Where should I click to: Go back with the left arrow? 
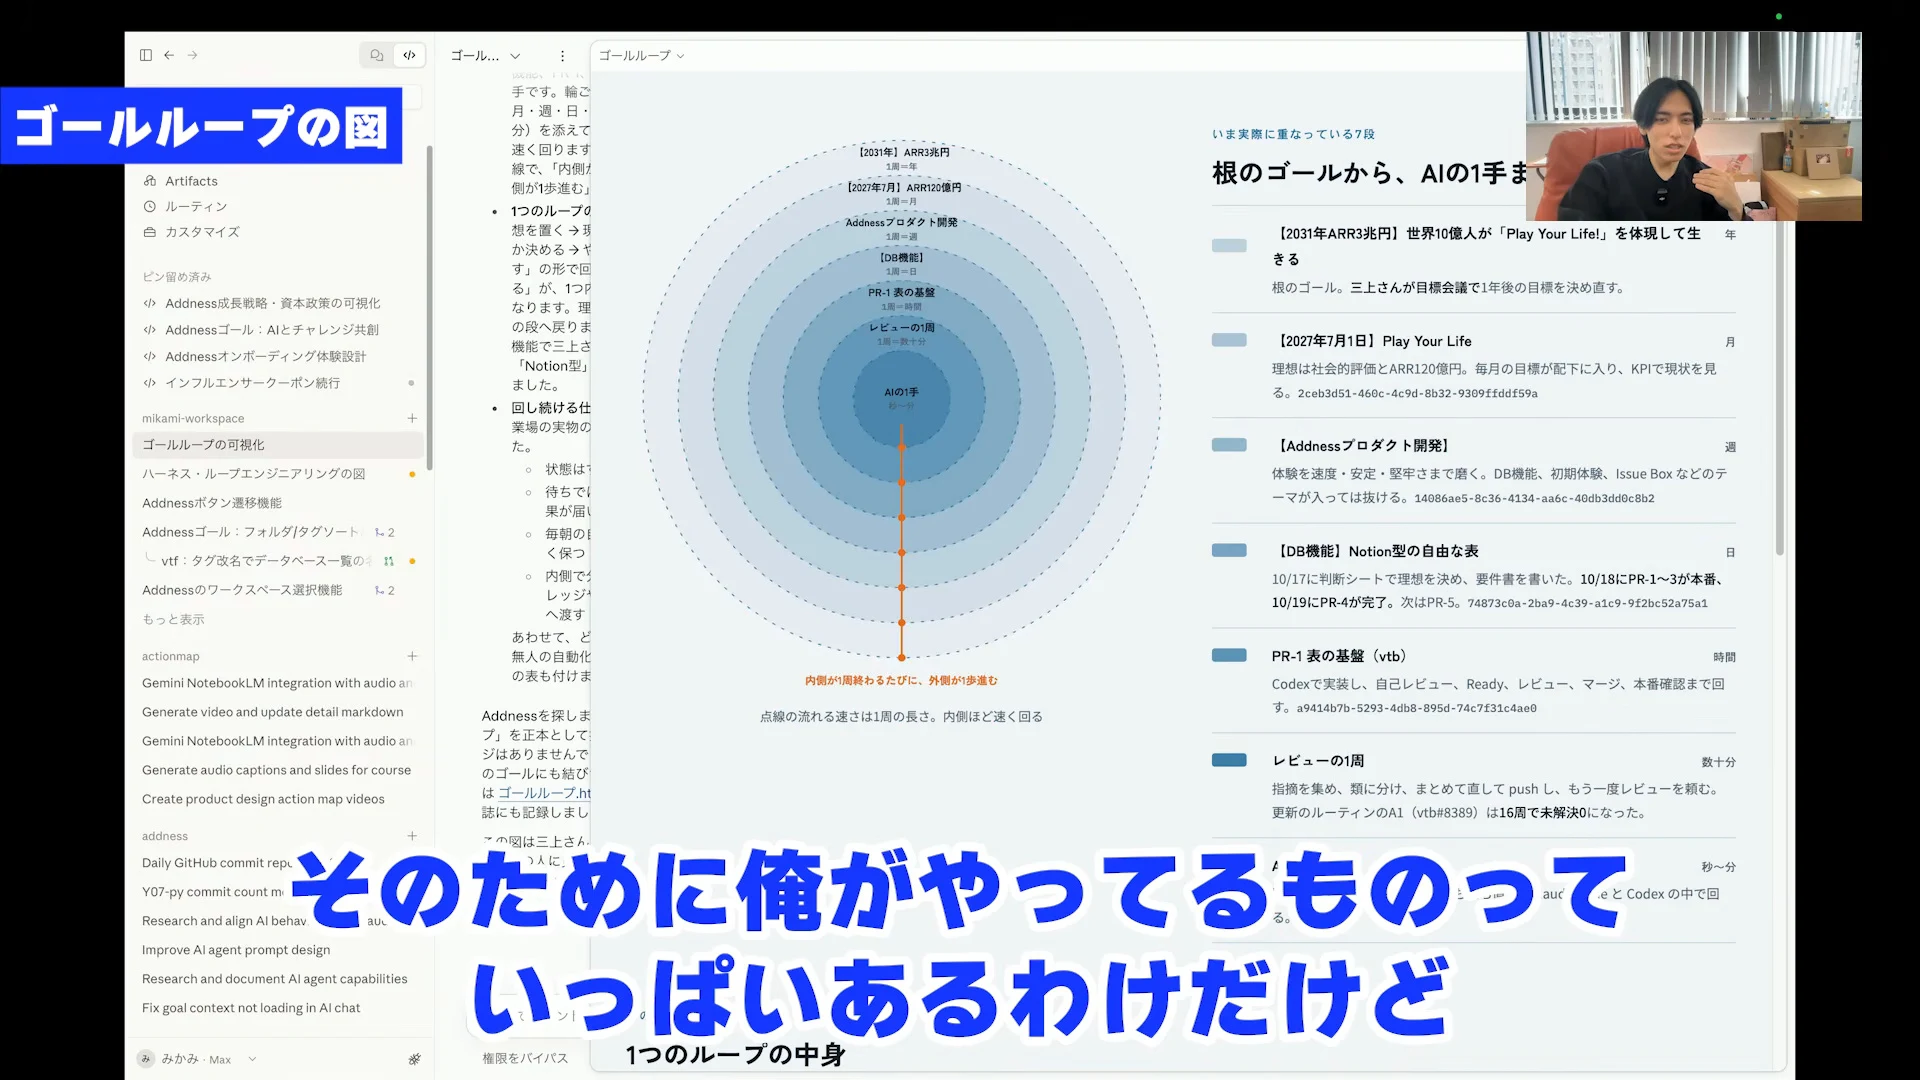pyautogui.click(x=169, y=55)
